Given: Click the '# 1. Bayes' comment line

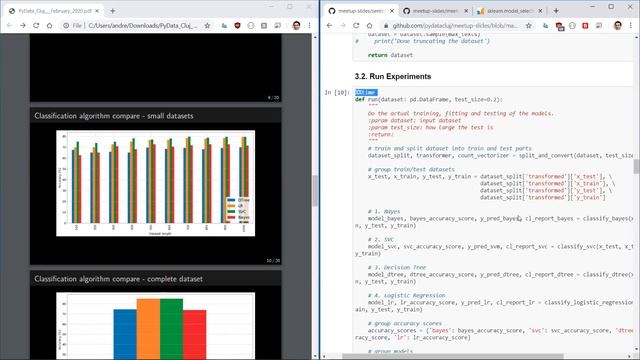Looking at the screenshot, I should (384, 211).
